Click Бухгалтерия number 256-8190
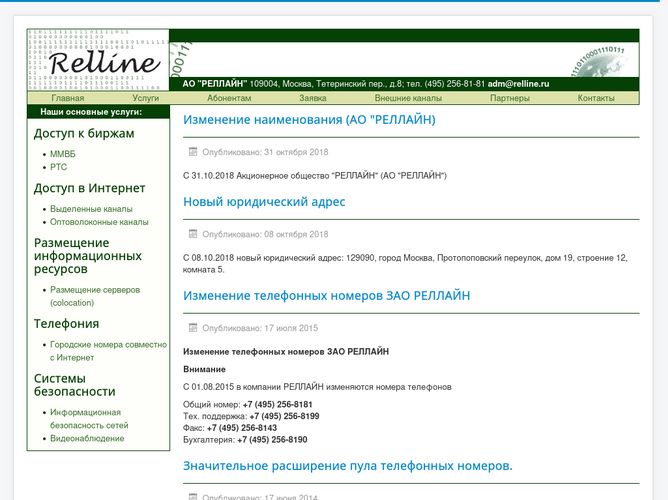The width and height of the screenshot is (668, 500). (272, 440)
